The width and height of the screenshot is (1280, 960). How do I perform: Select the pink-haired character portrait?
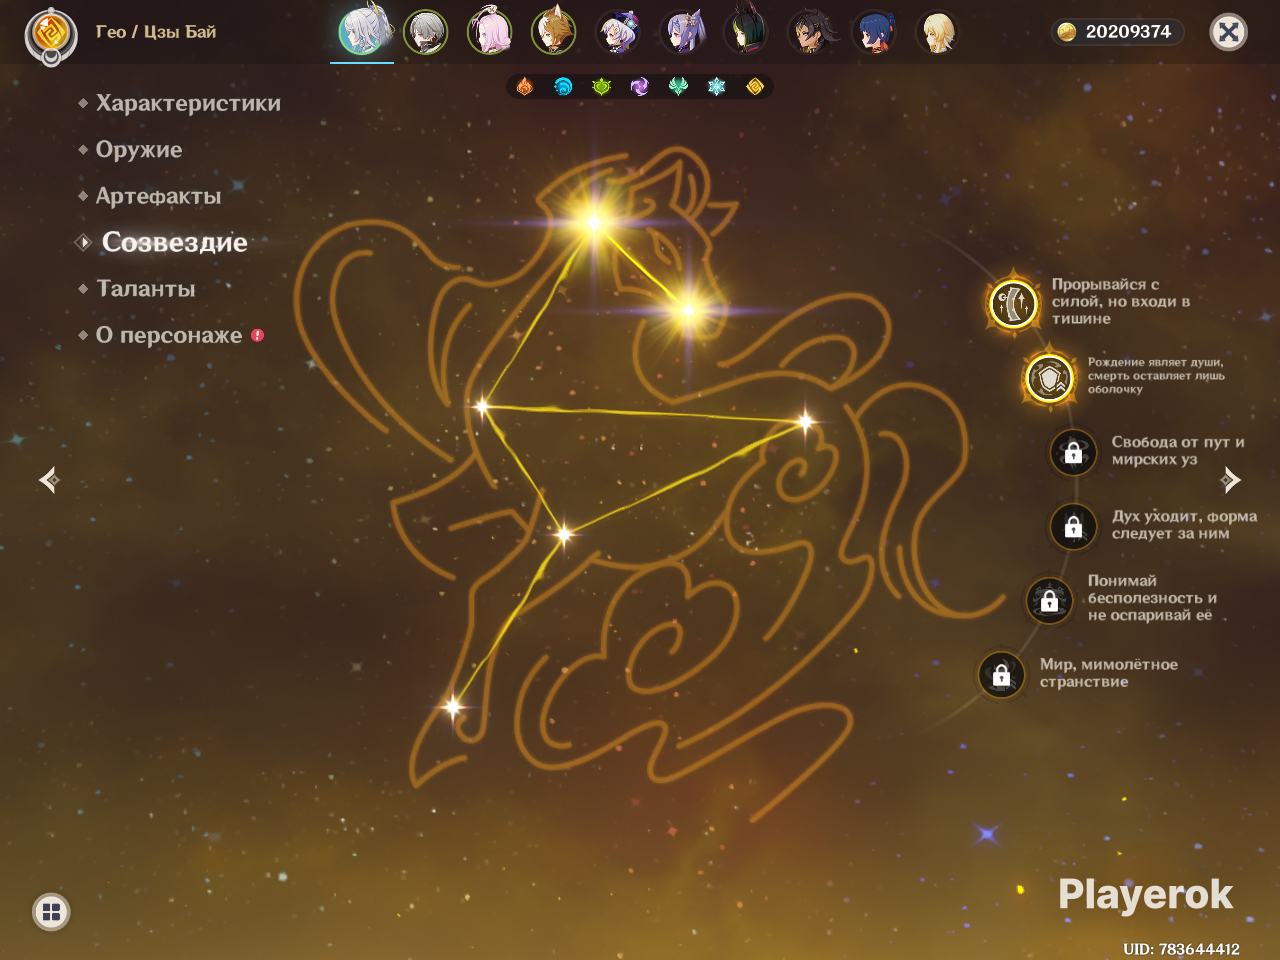click(x=489, y=32)
